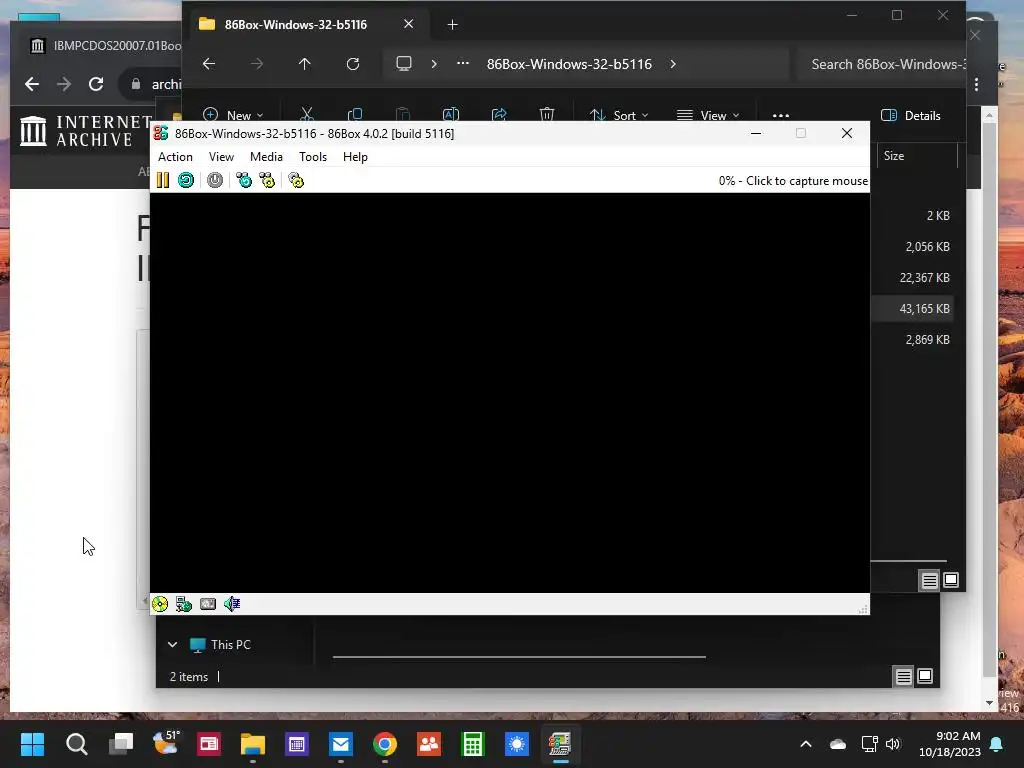The width and height of the screenshot is (1024, 768).
Task: Reload the browser page
Action: tap(96, 84)
